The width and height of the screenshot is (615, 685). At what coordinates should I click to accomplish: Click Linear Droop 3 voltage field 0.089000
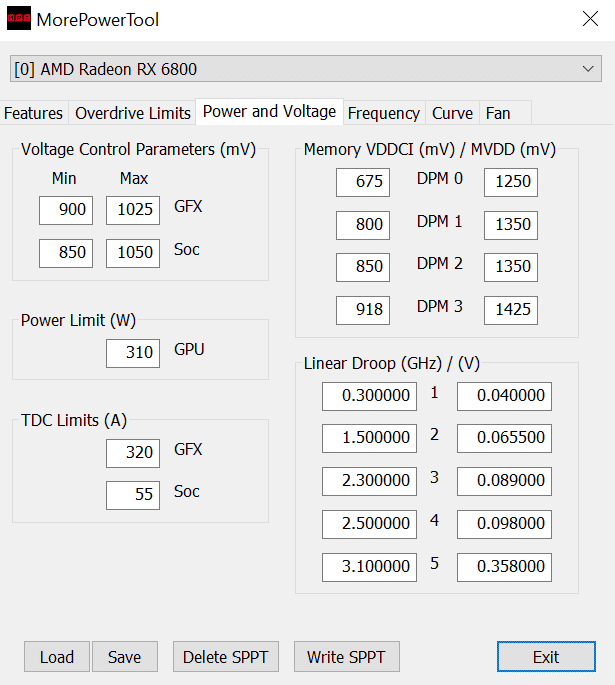pyautogui.click(x=504, y=481)
